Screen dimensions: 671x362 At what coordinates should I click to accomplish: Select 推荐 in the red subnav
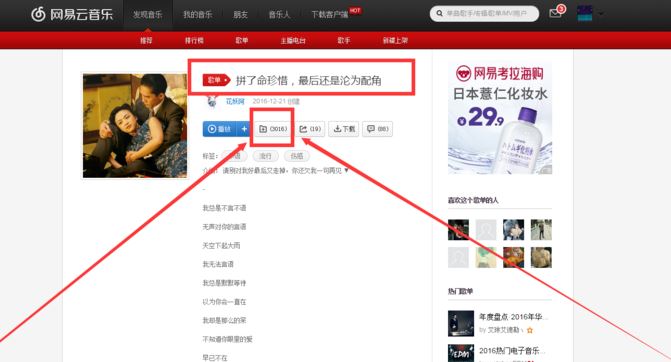tap(146, 40)
